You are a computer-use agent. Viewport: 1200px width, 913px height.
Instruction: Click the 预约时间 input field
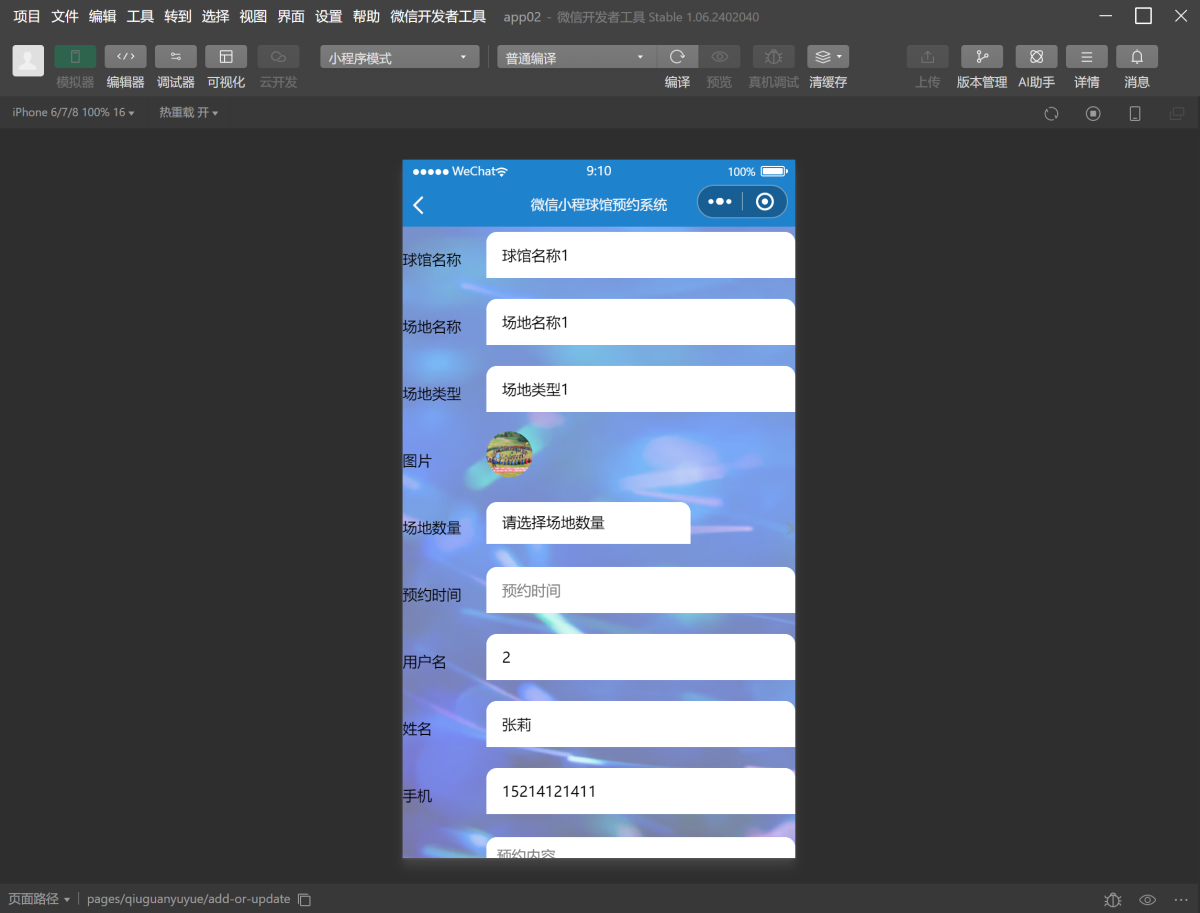(x=640, y=591)
